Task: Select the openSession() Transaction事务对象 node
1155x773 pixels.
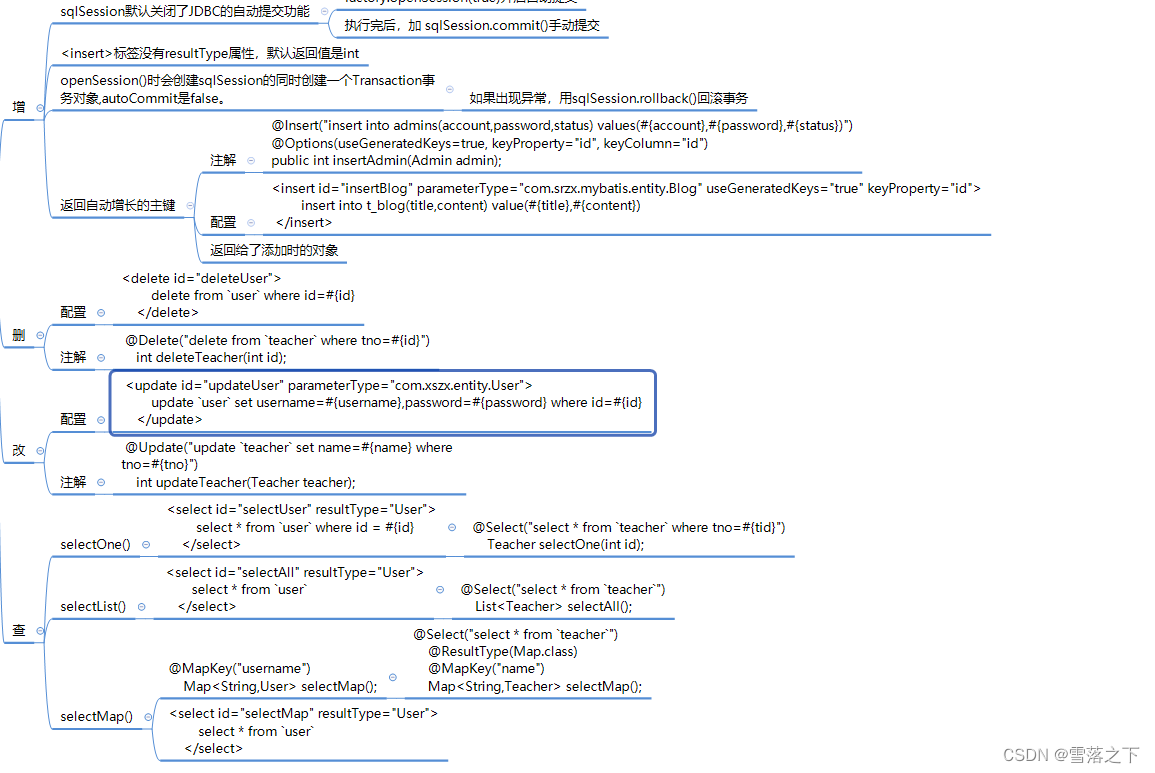Action: click(x=248, y=89)
